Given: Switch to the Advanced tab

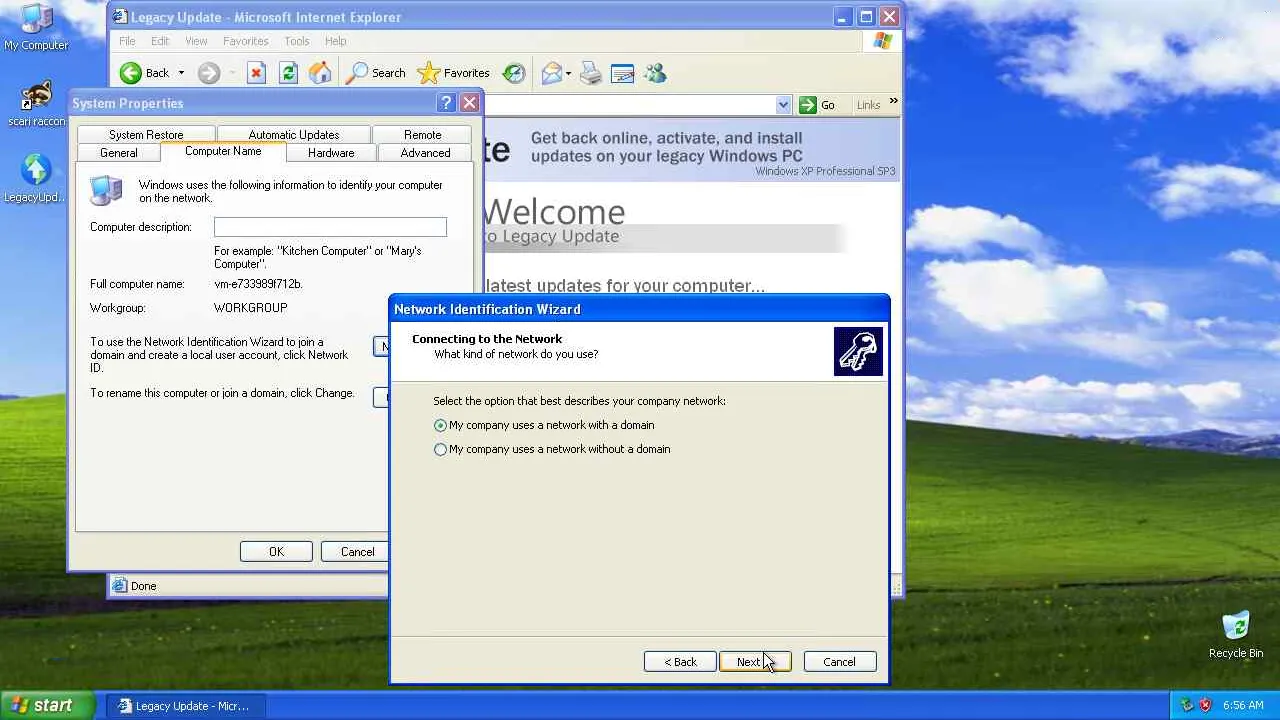Looking at the screenshot, I should (x=425, y=153).
